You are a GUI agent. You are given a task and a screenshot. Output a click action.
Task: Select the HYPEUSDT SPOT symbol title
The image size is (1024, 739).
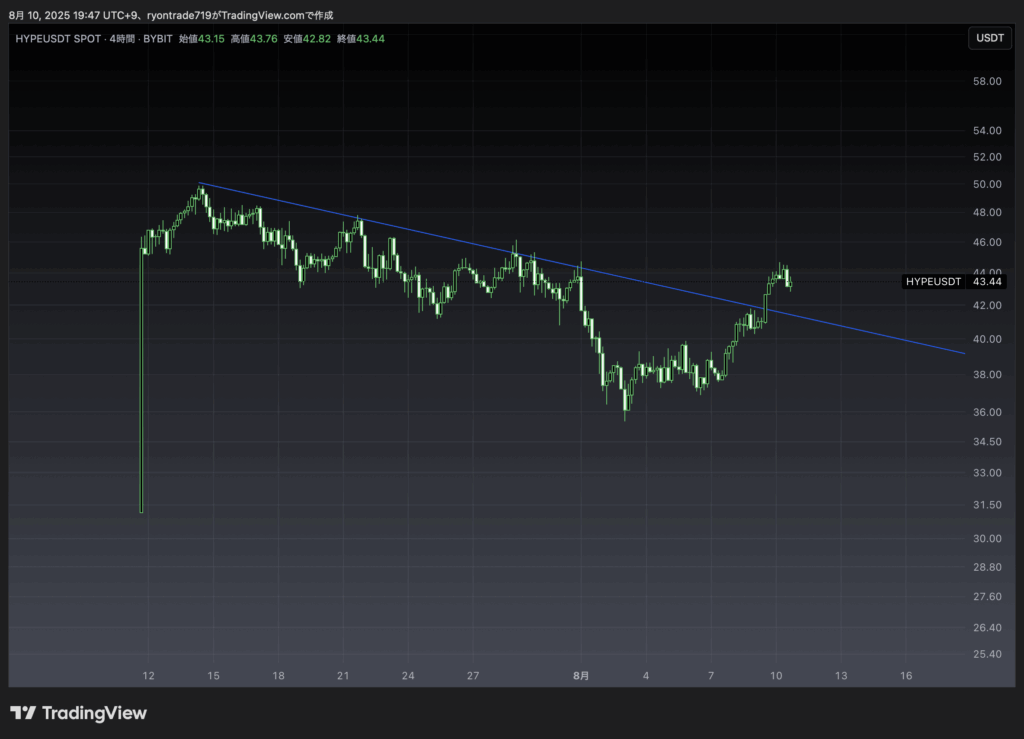click(58, 39)
